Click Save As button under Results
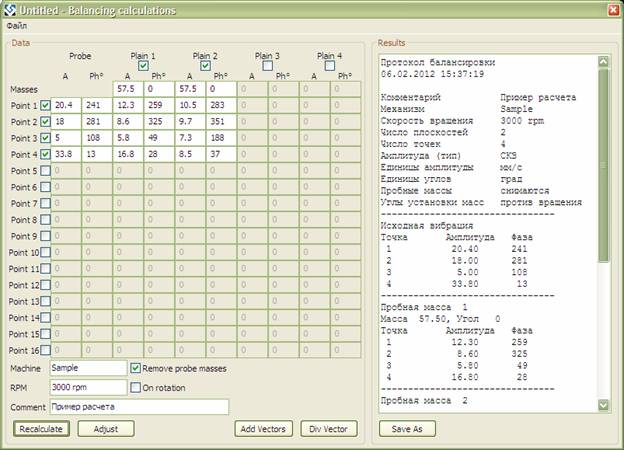624x450 pixels. point(407,429)
